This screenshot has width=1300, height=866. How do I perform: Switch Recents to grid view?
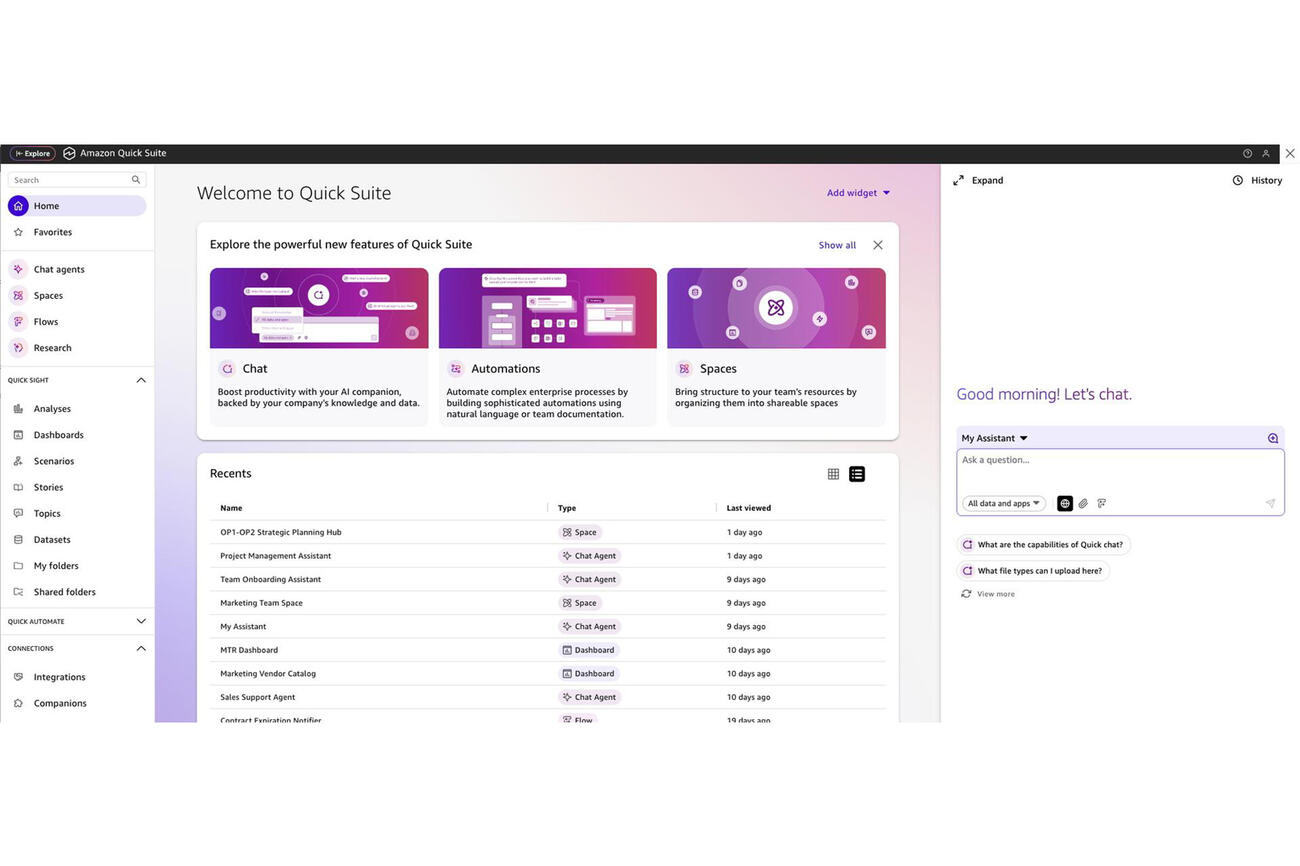pyautogui.click(x=833, y=474)
